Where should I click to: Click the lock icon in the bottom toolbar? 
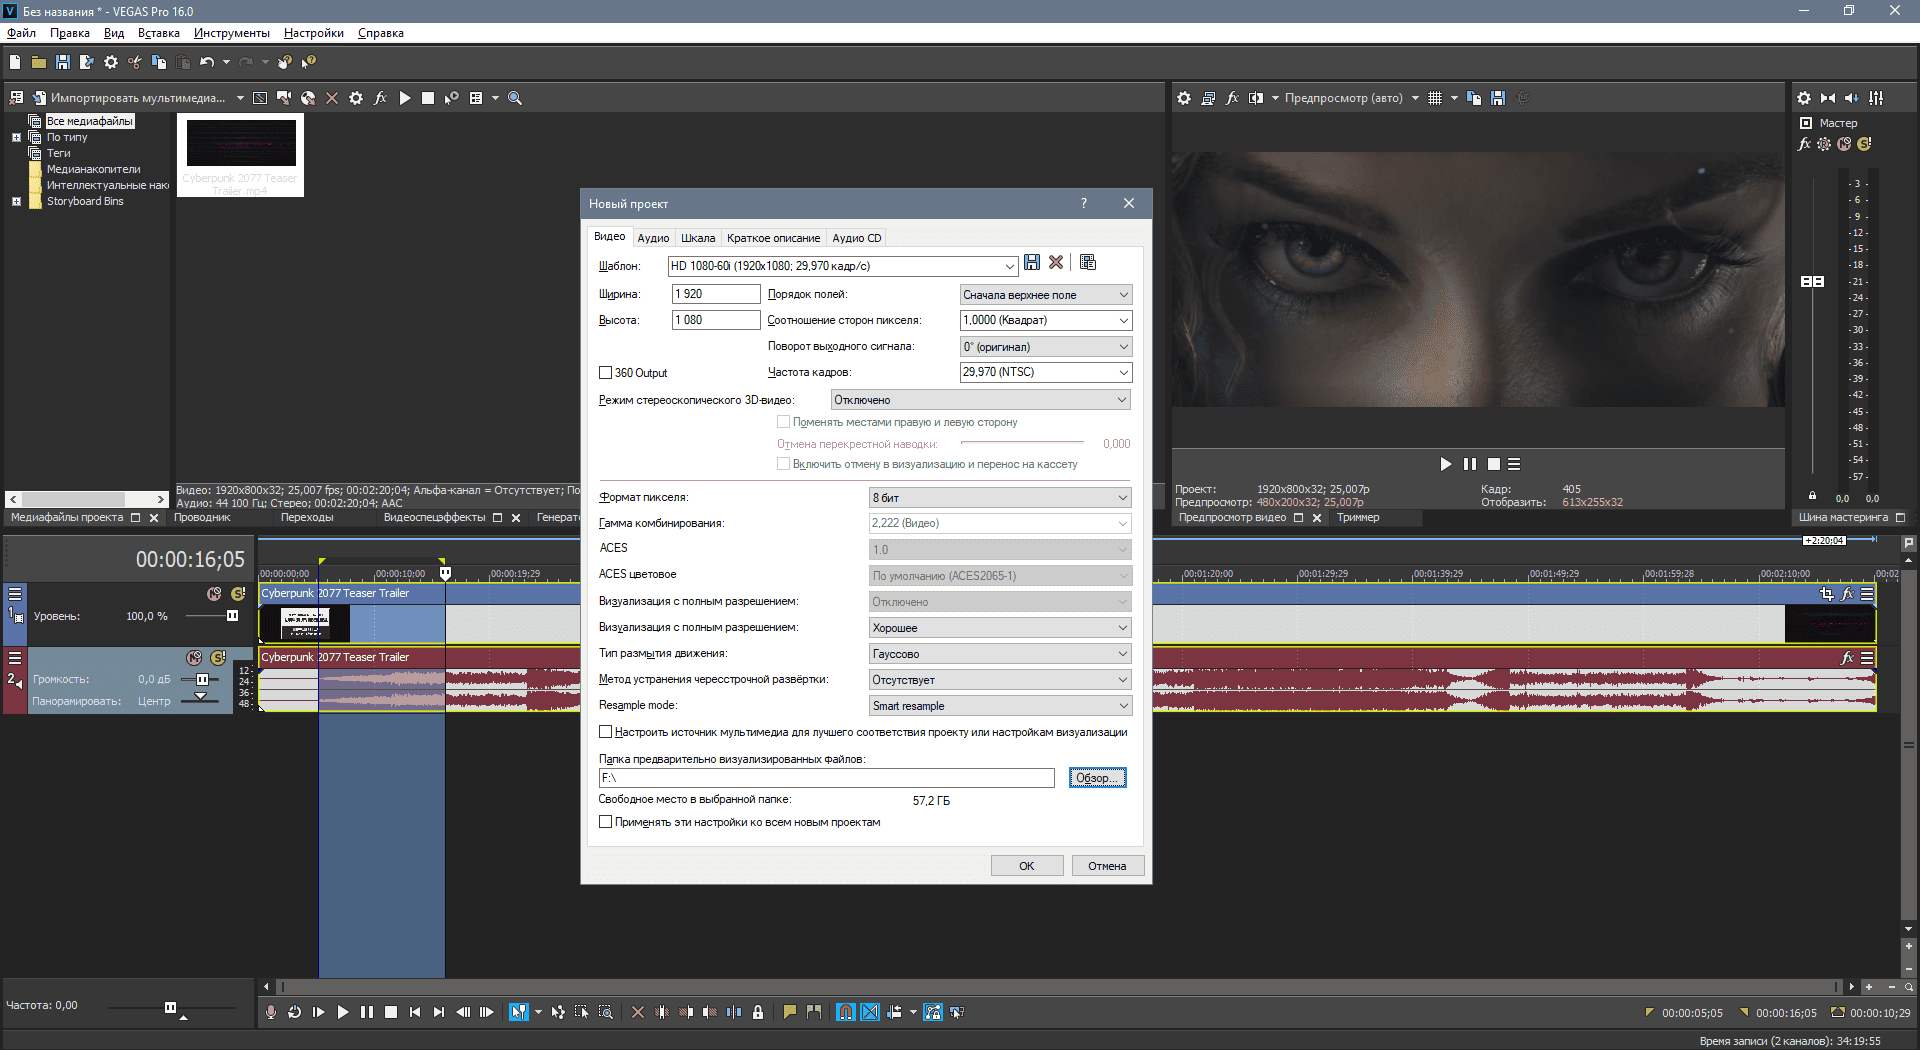(758, 1012)
